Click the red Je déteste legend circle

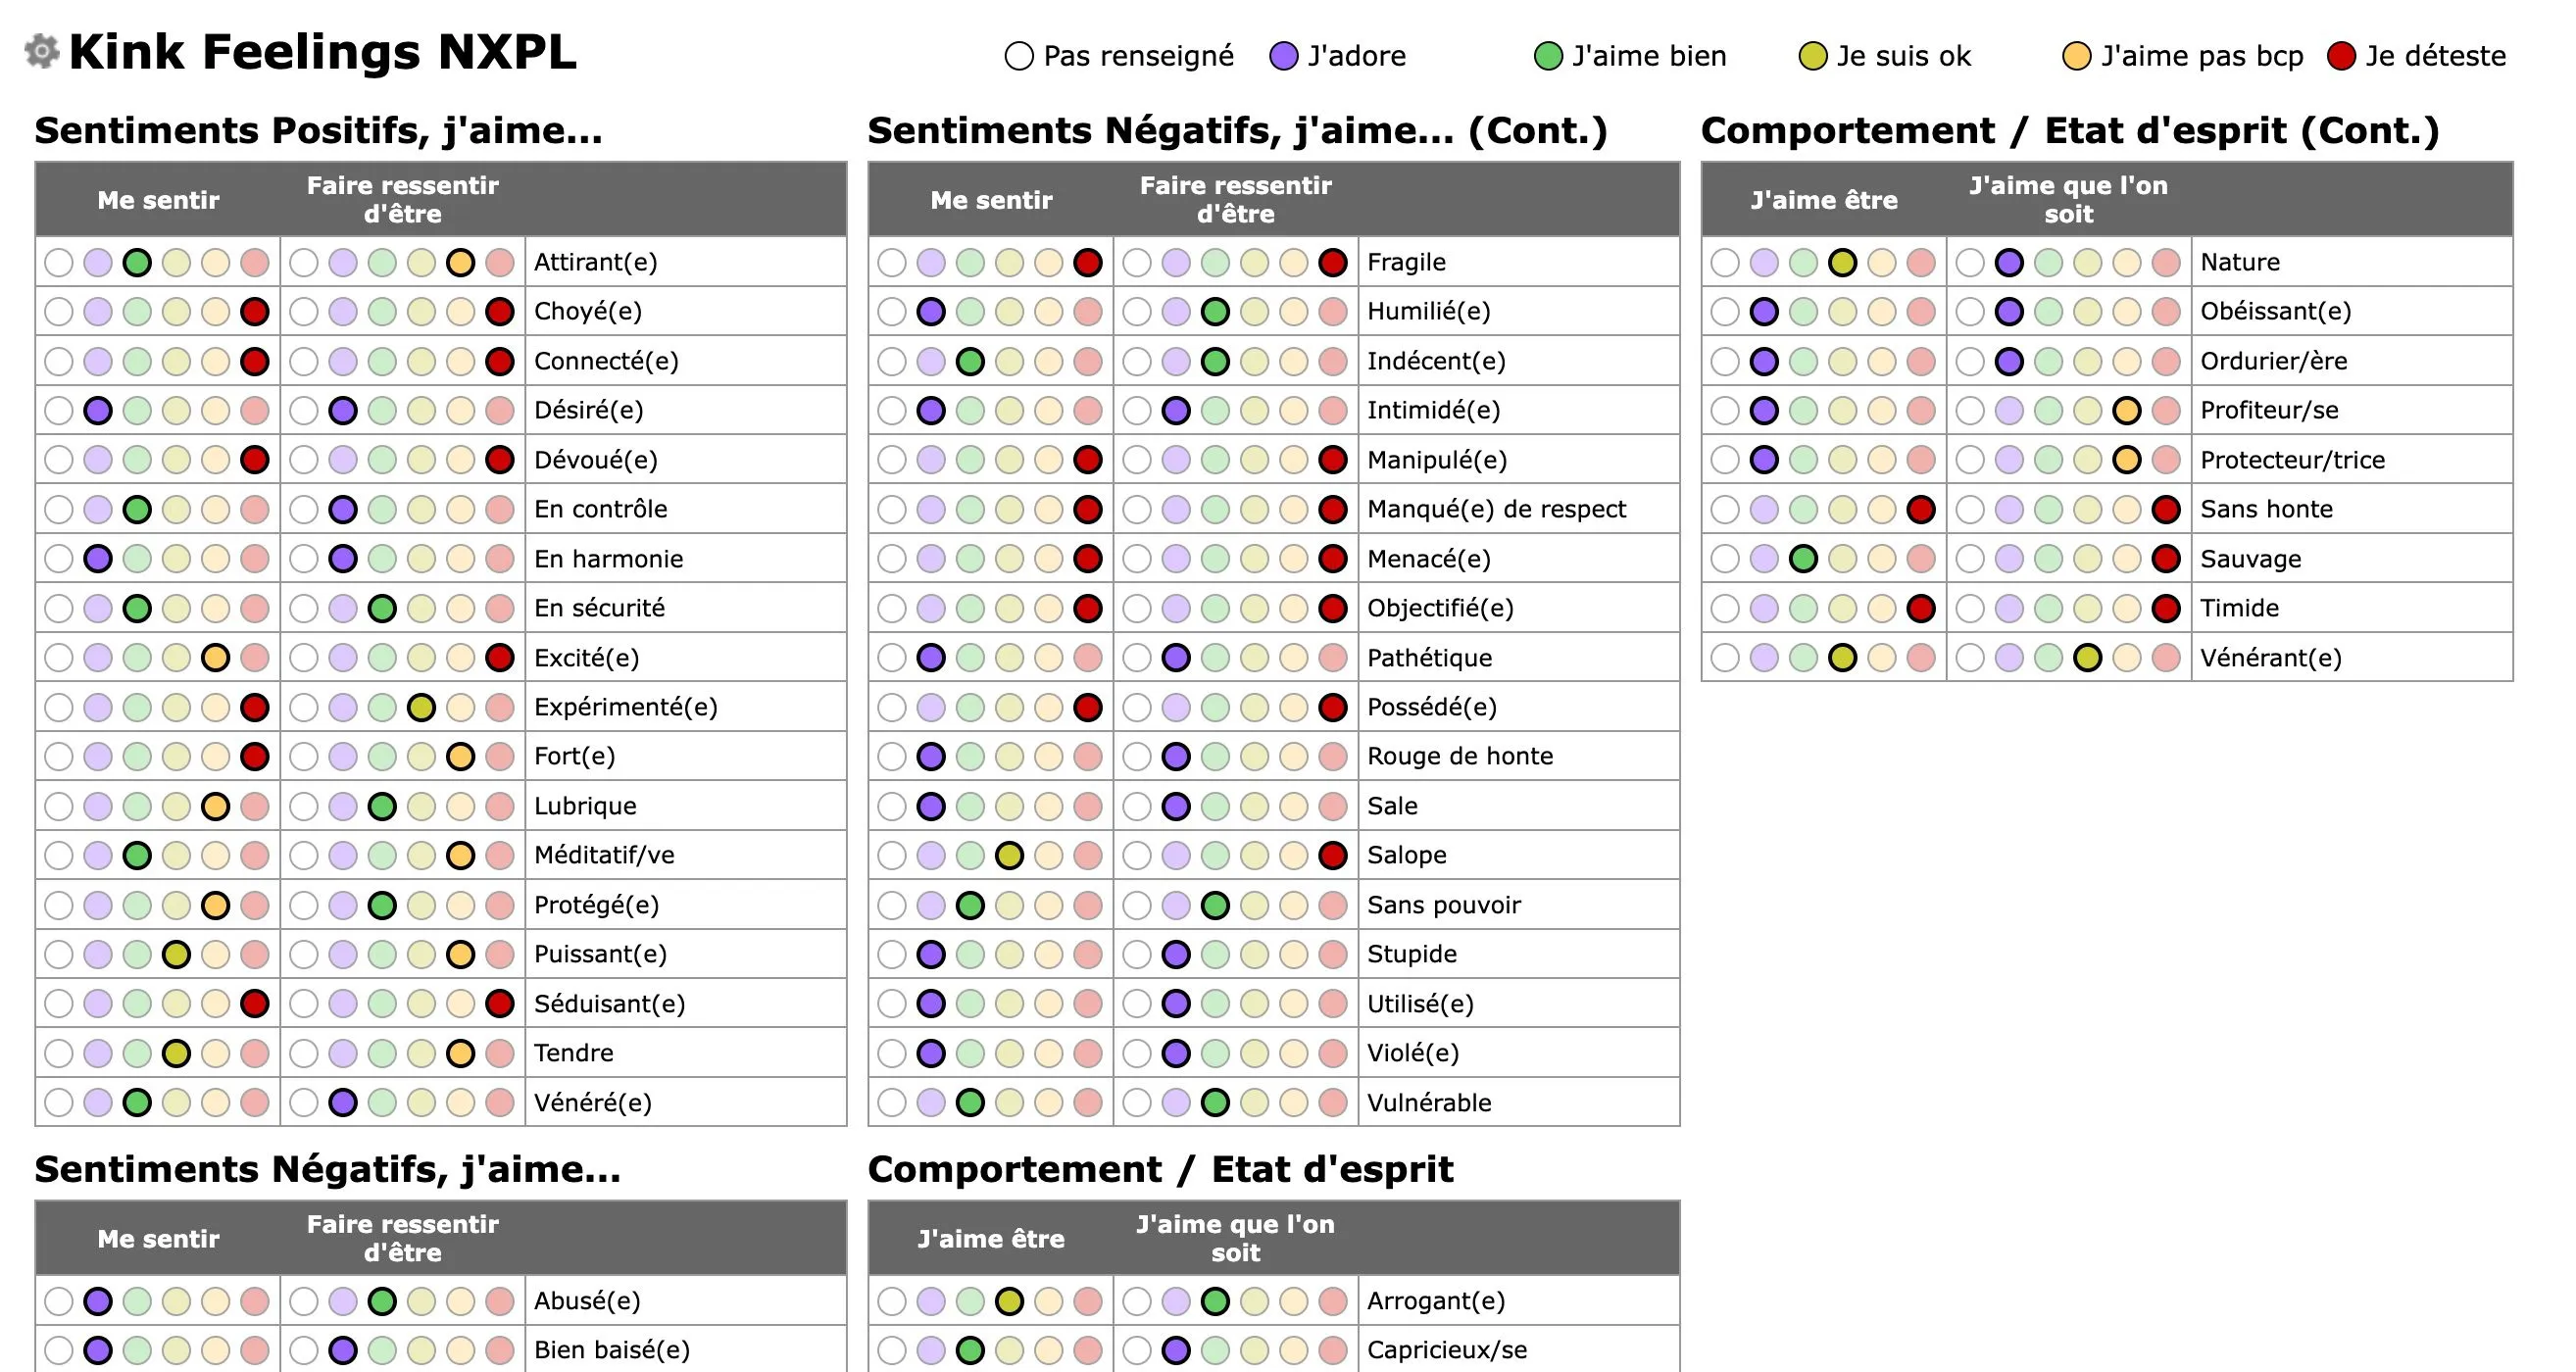(x=2341, y=56)
